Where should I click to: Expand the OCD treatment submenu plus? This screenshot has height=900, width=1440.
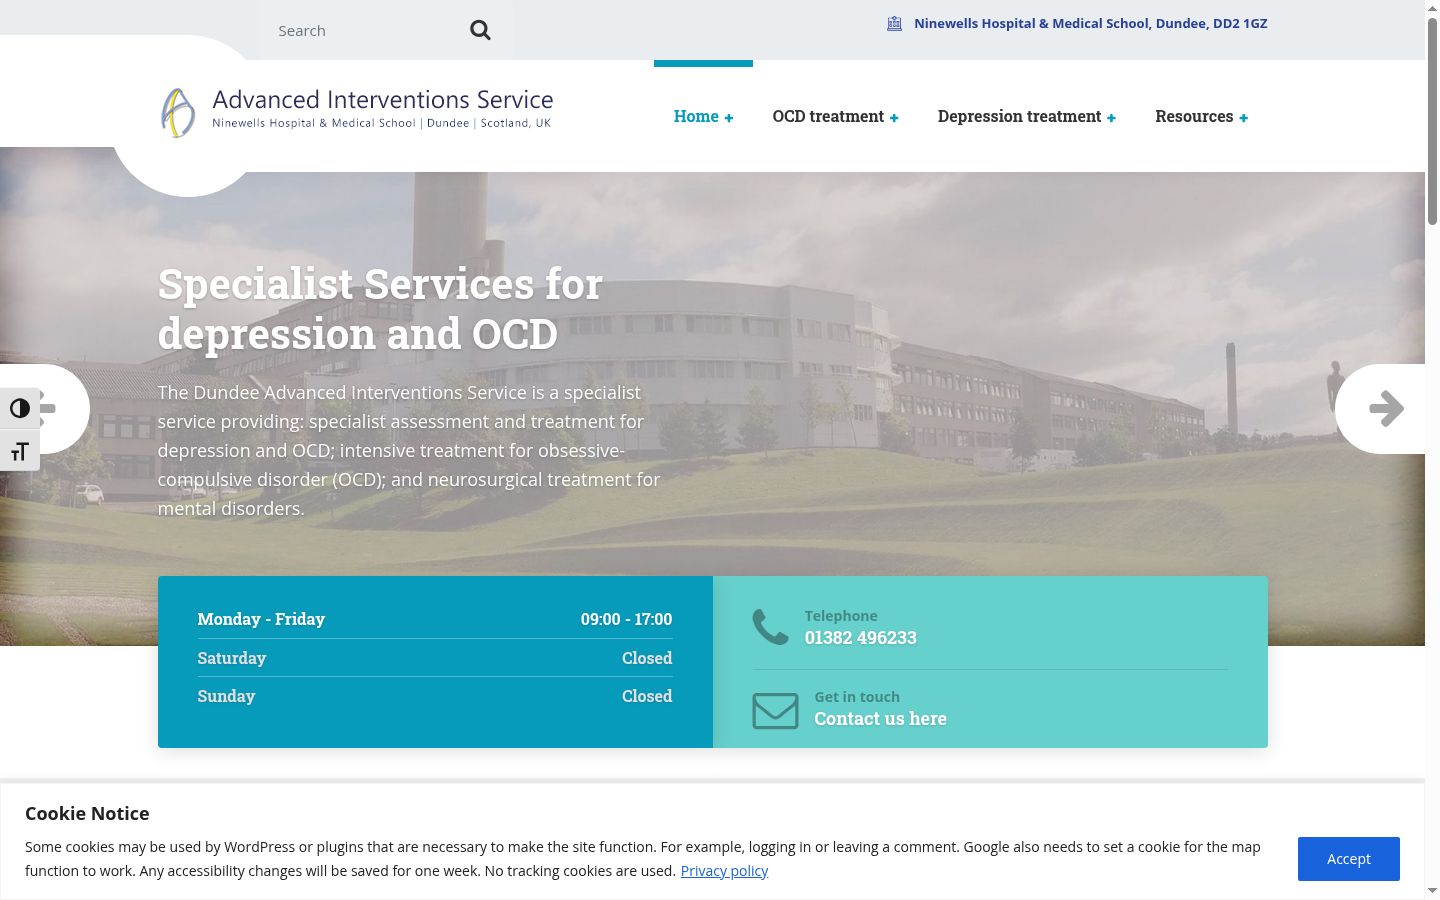coord(894,118)
